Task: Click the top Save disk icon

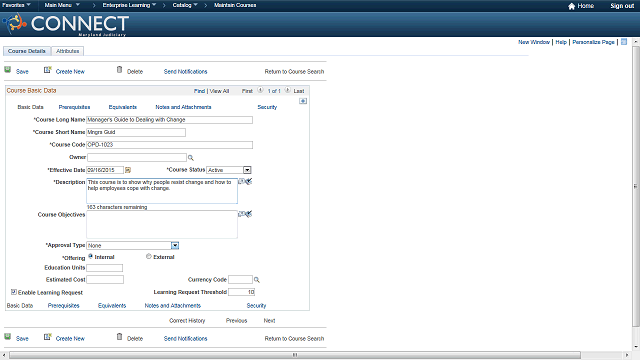Action: (8, 70)
